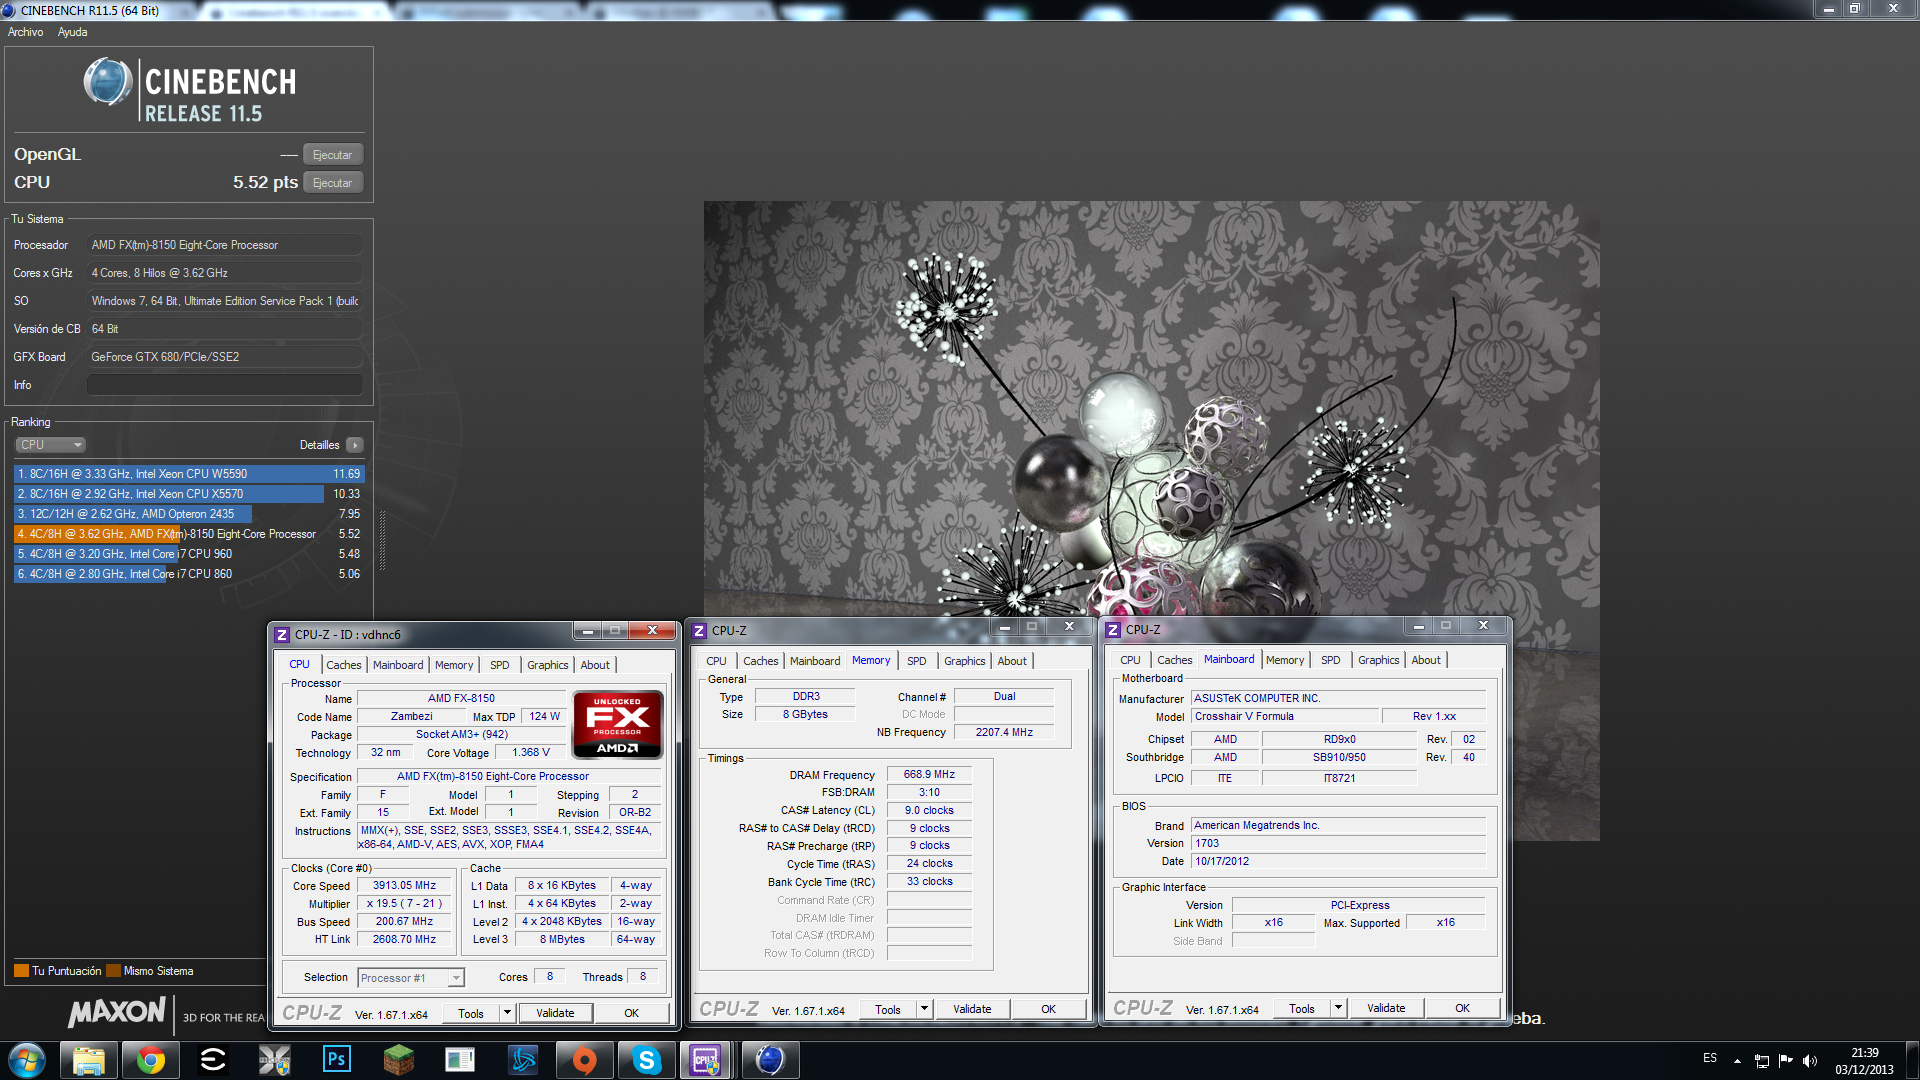
Task: Show hidden system tray icons
Action: pos(1737,1061)
